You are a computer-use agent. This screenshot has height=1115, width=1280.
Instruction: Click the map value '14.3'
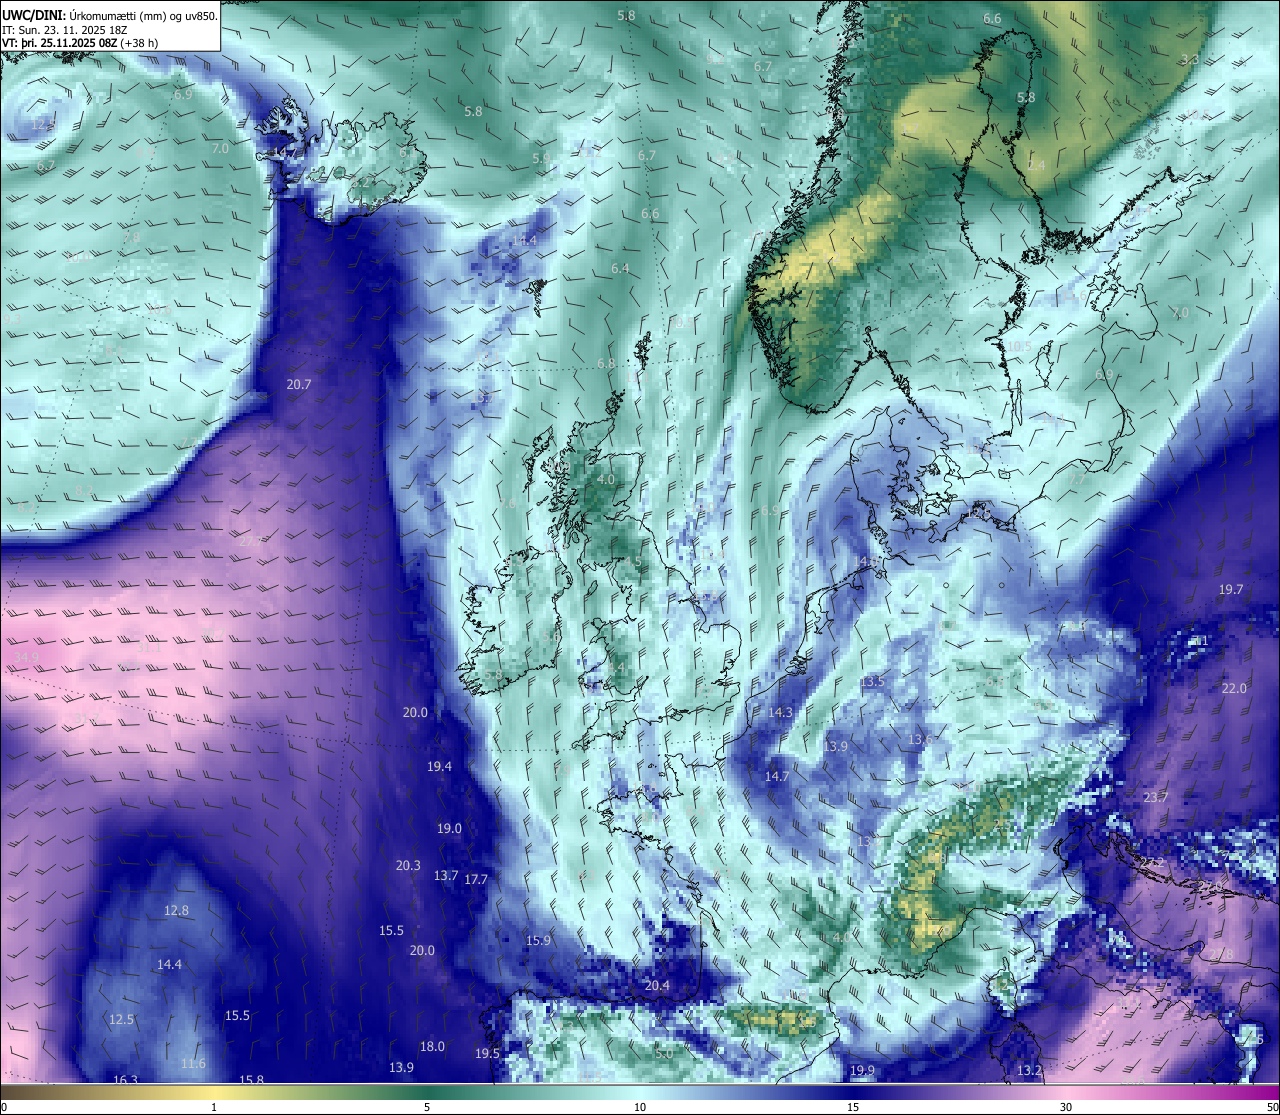pyautogui.click(x=781, y=712)
